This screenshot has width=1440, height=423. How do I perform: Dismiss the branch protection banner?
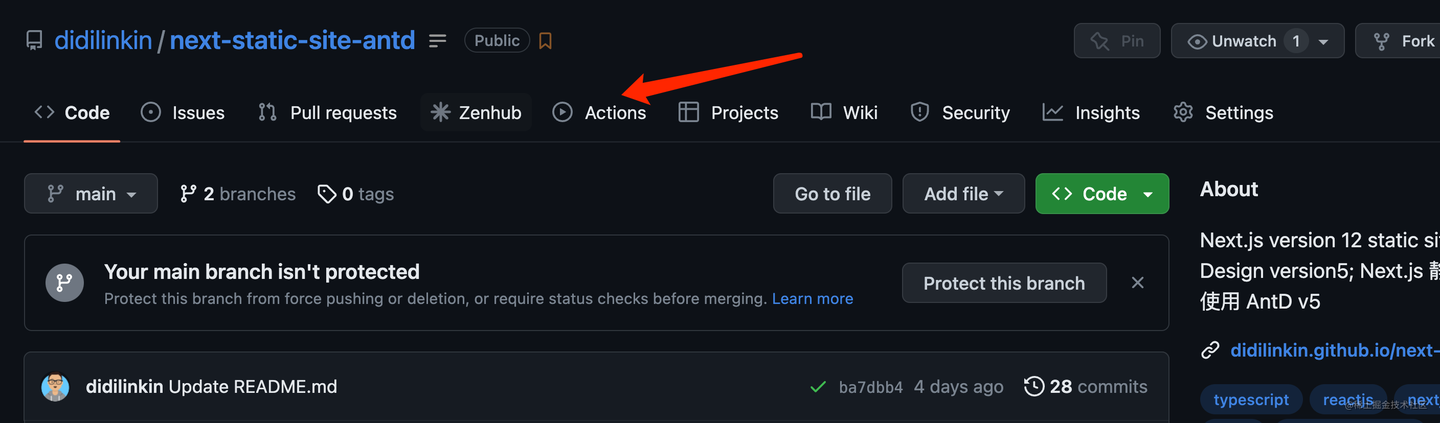click(x=1137, y=283)
